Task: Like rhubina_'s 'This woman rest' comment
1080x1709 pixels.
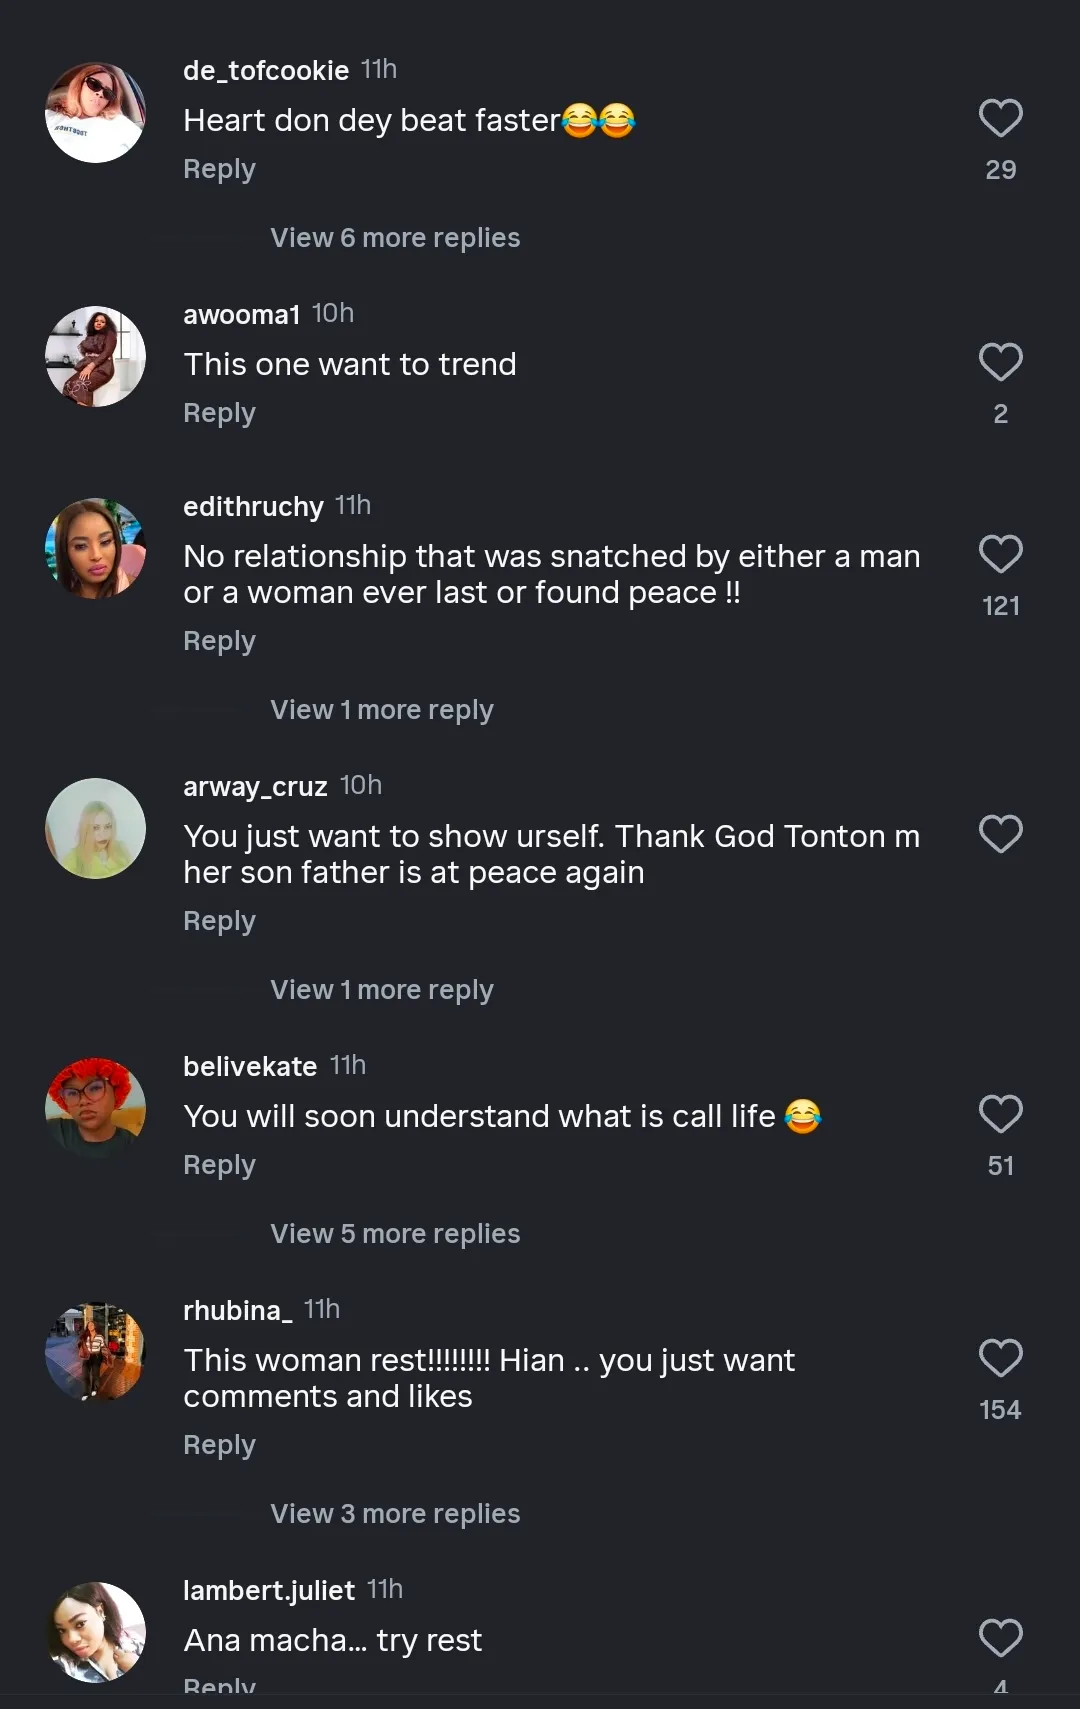Action: point(1000,1358)
